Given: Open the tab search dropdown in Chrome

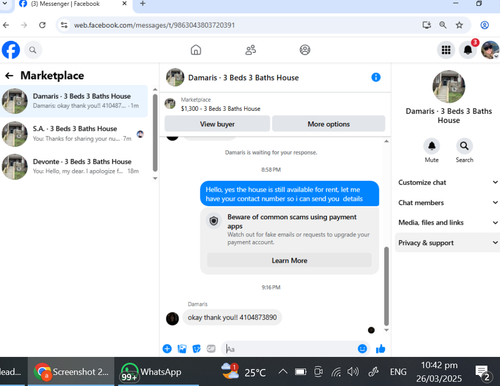Looking at the screenshot, I should click(x=5, y=4).
